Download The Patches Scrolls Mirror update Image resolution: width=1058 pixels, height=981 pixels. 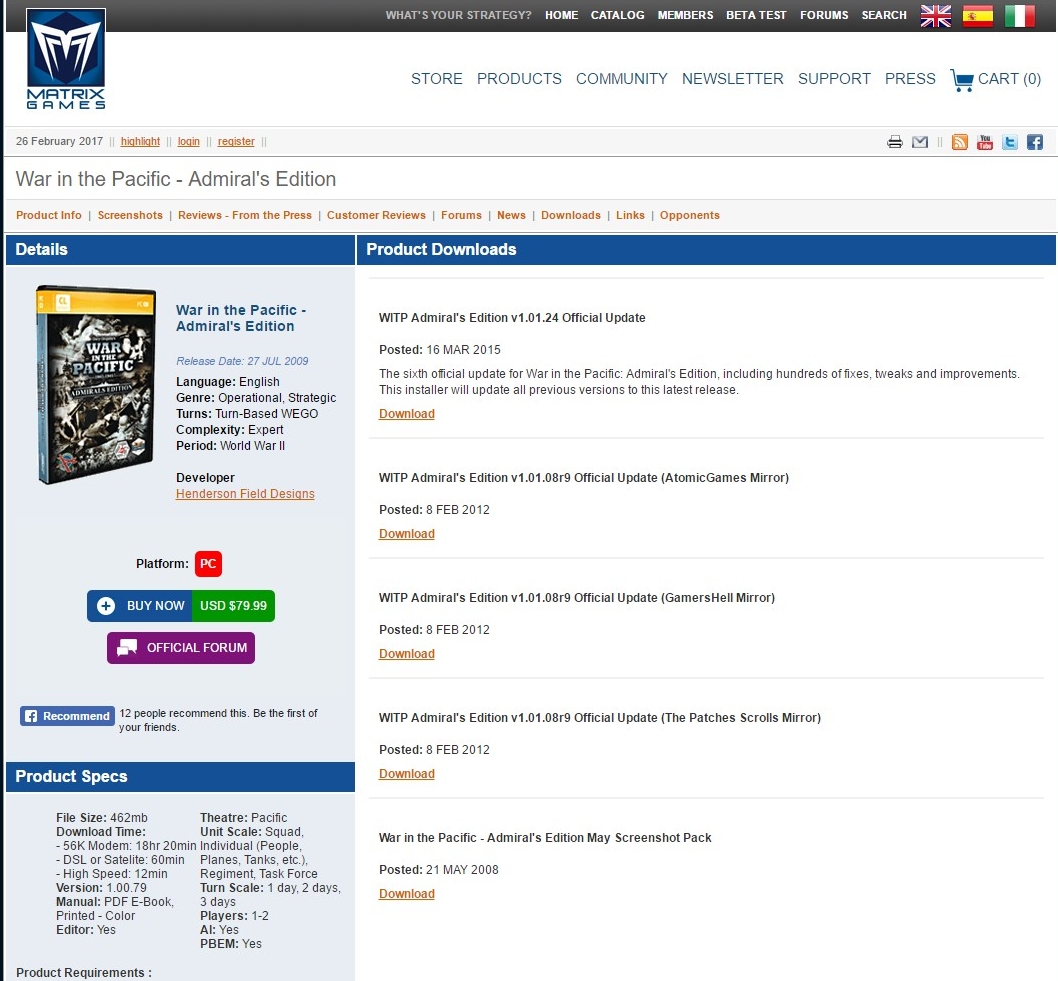(x=407, y=775)
